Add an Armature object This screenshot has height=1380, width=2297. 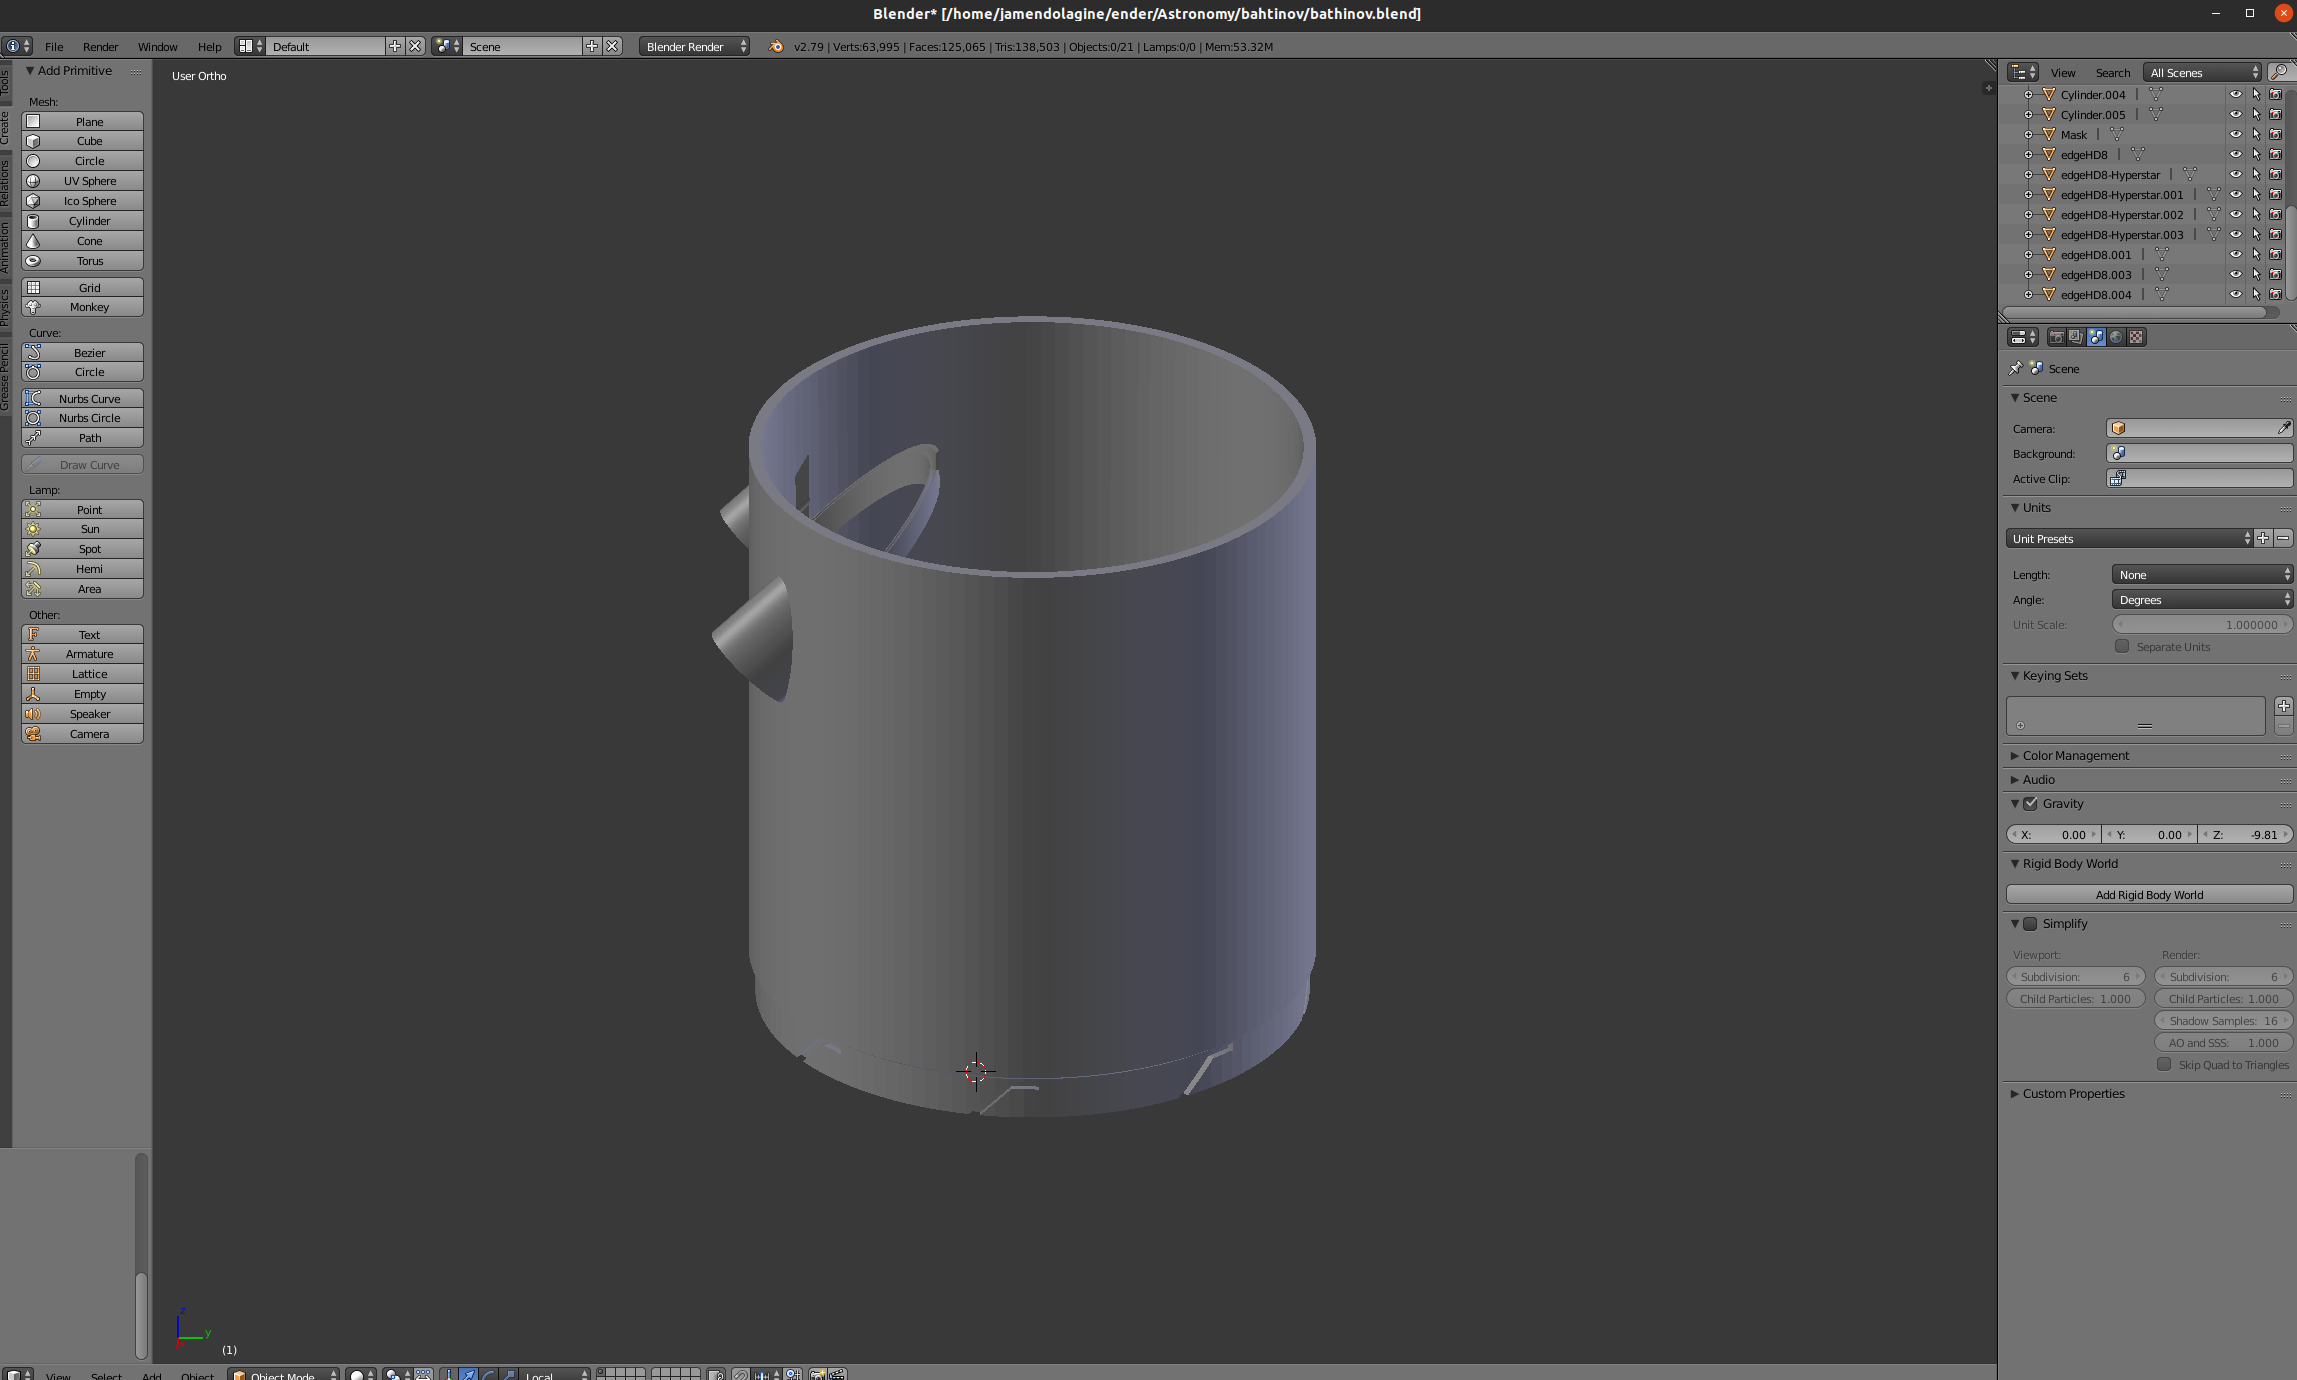(82, 654)
